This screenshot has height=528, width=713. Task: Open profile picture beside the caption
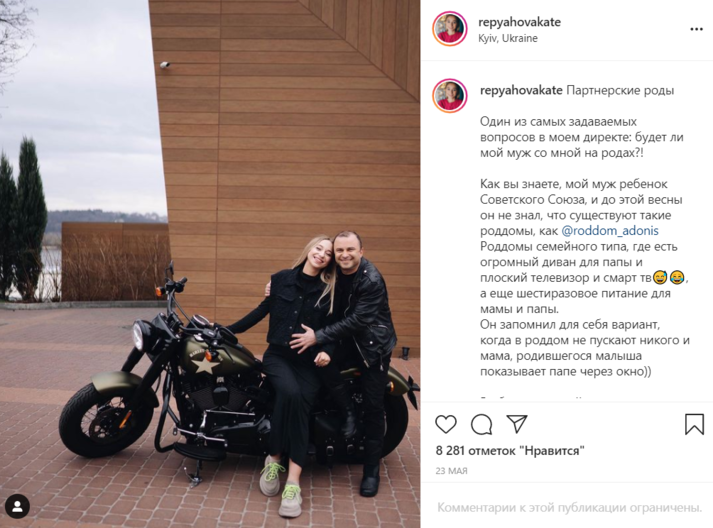[x=450, y=96]
